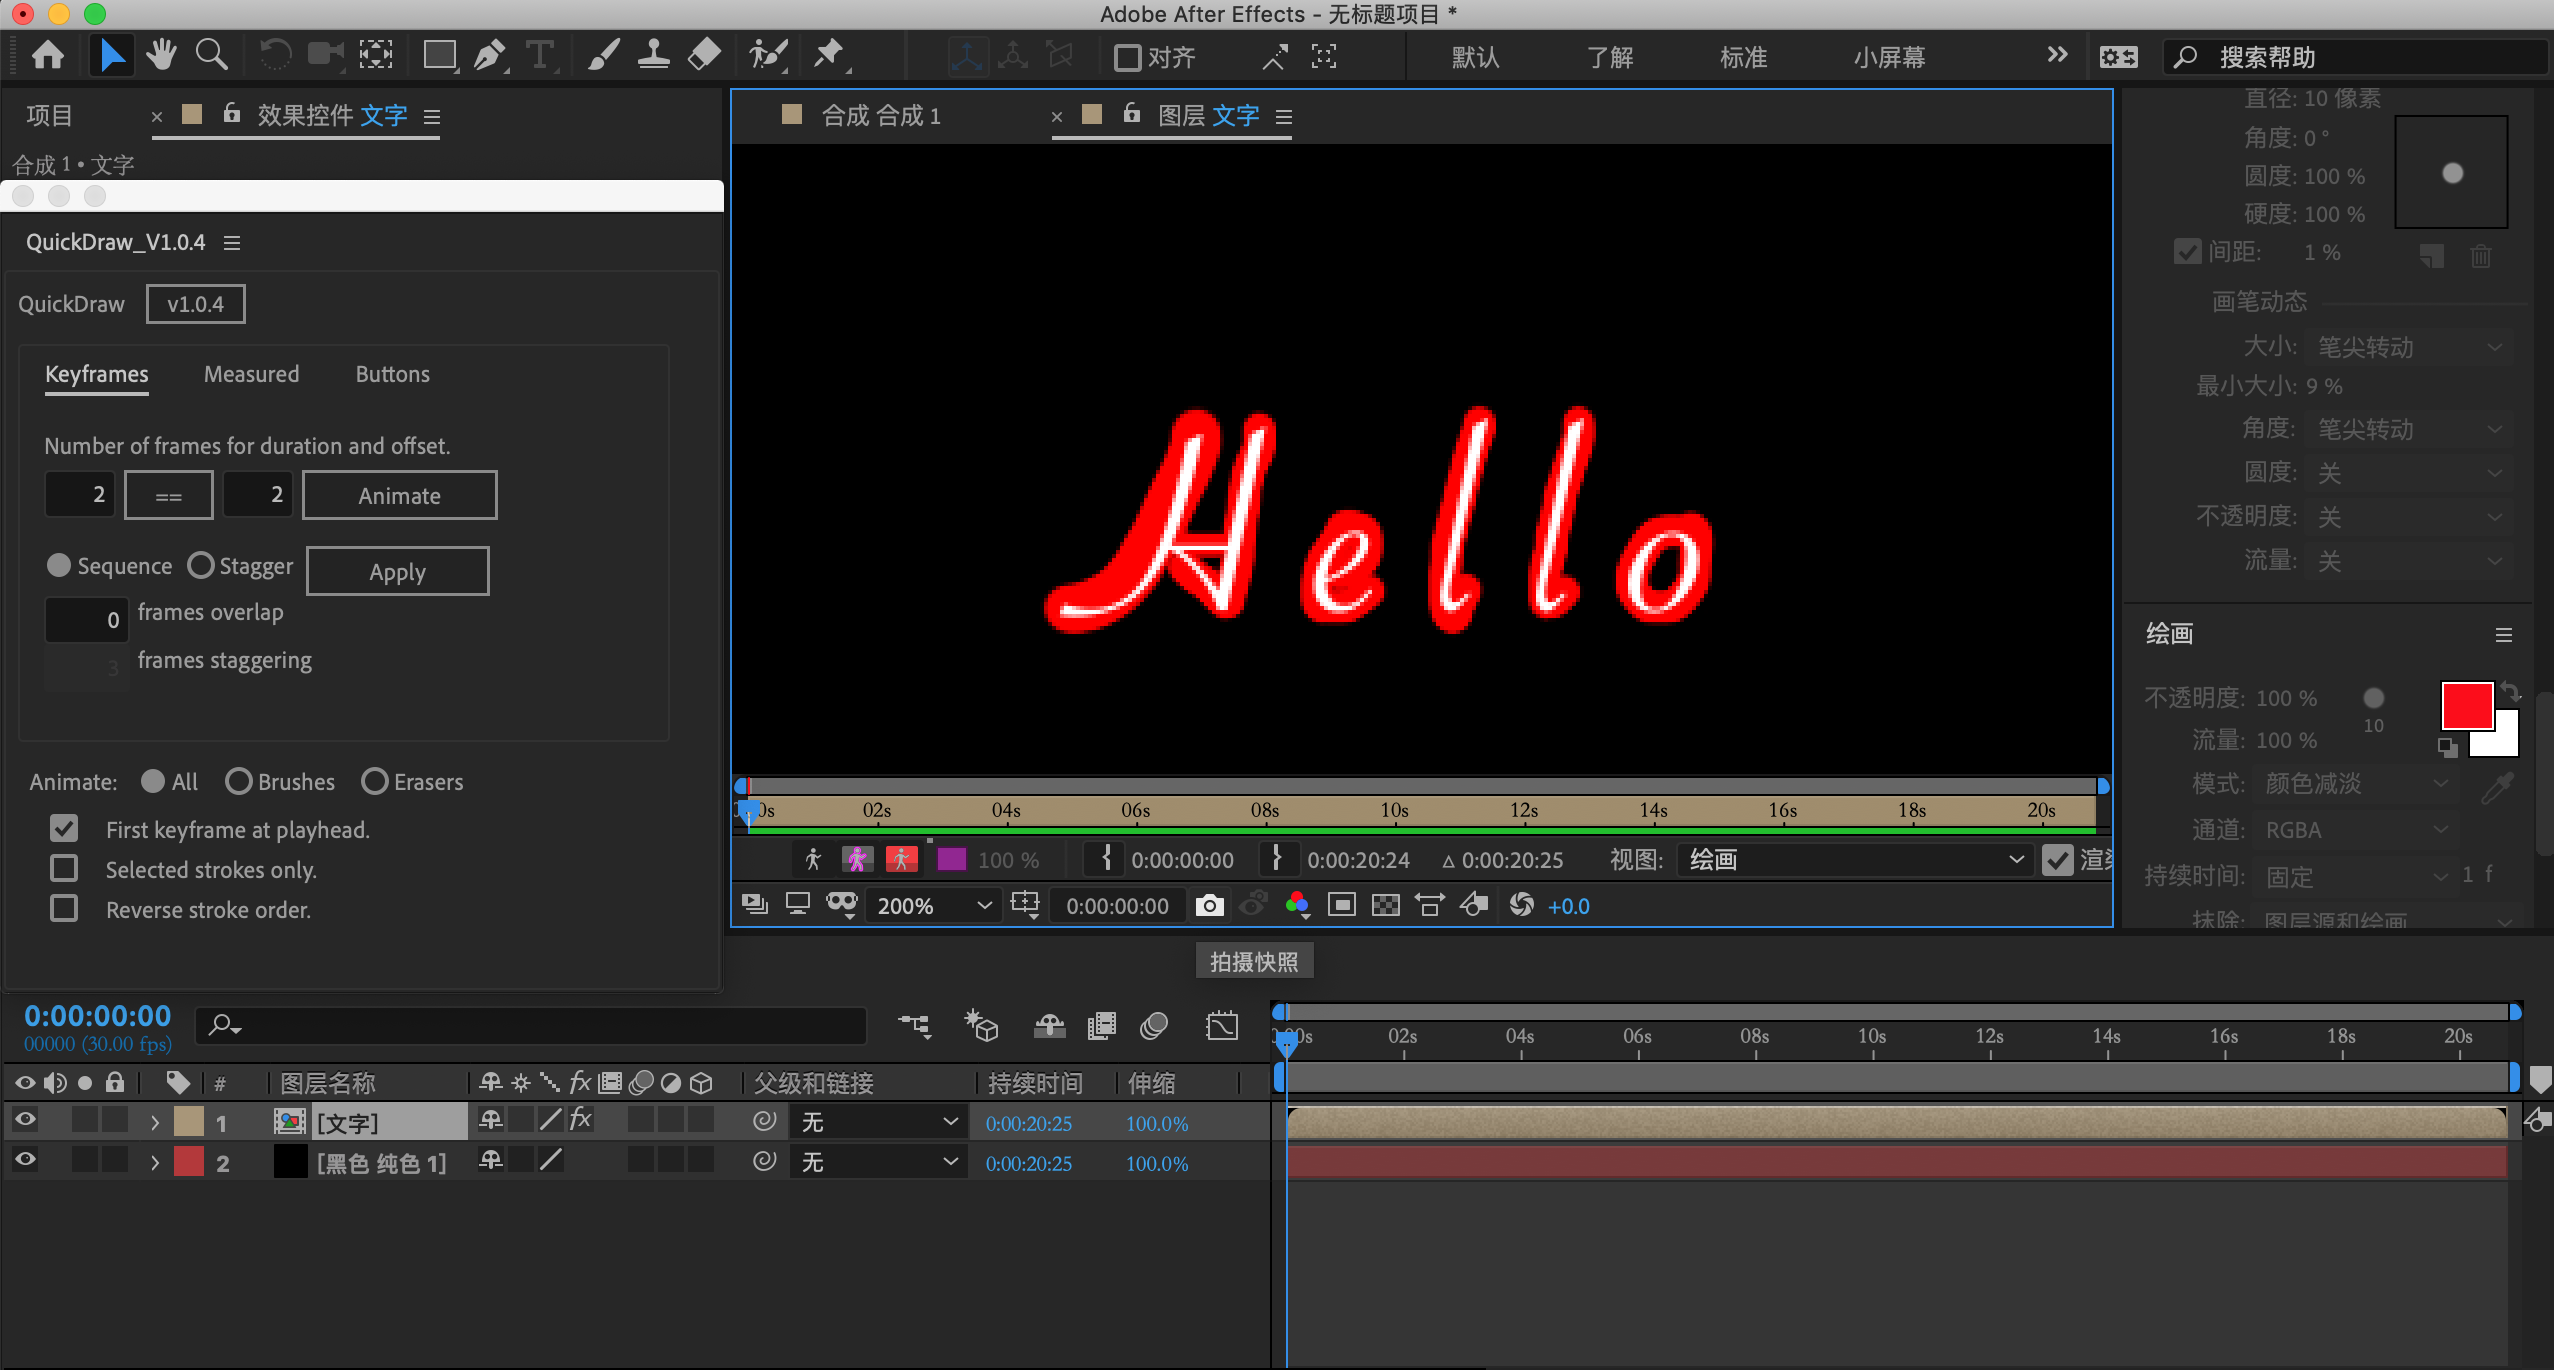The image size is (2554, 1370).
Task: Click the Animate button
Action: point(399,496)
